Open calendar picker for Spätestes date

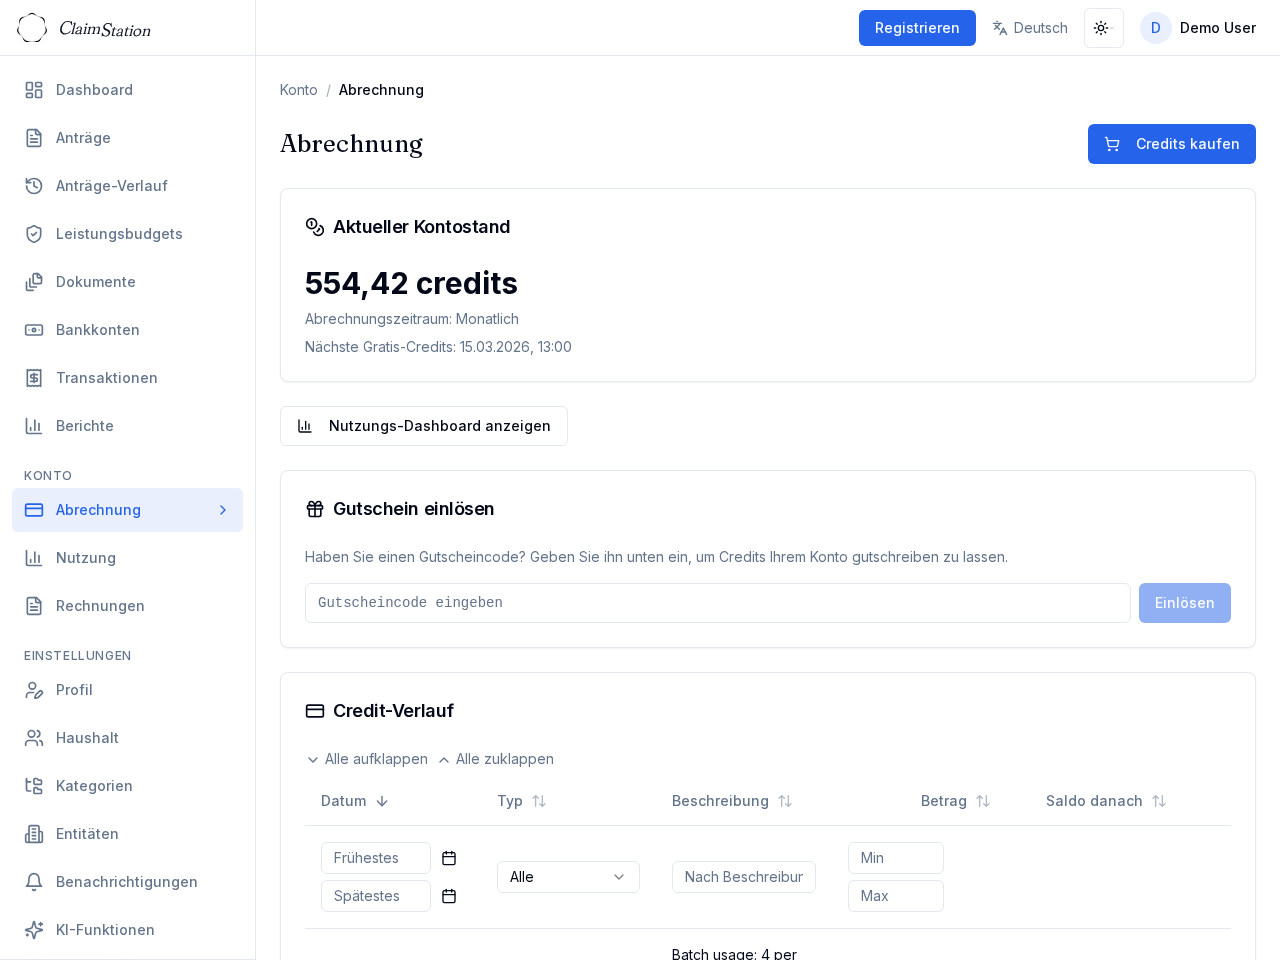(449, 896)
